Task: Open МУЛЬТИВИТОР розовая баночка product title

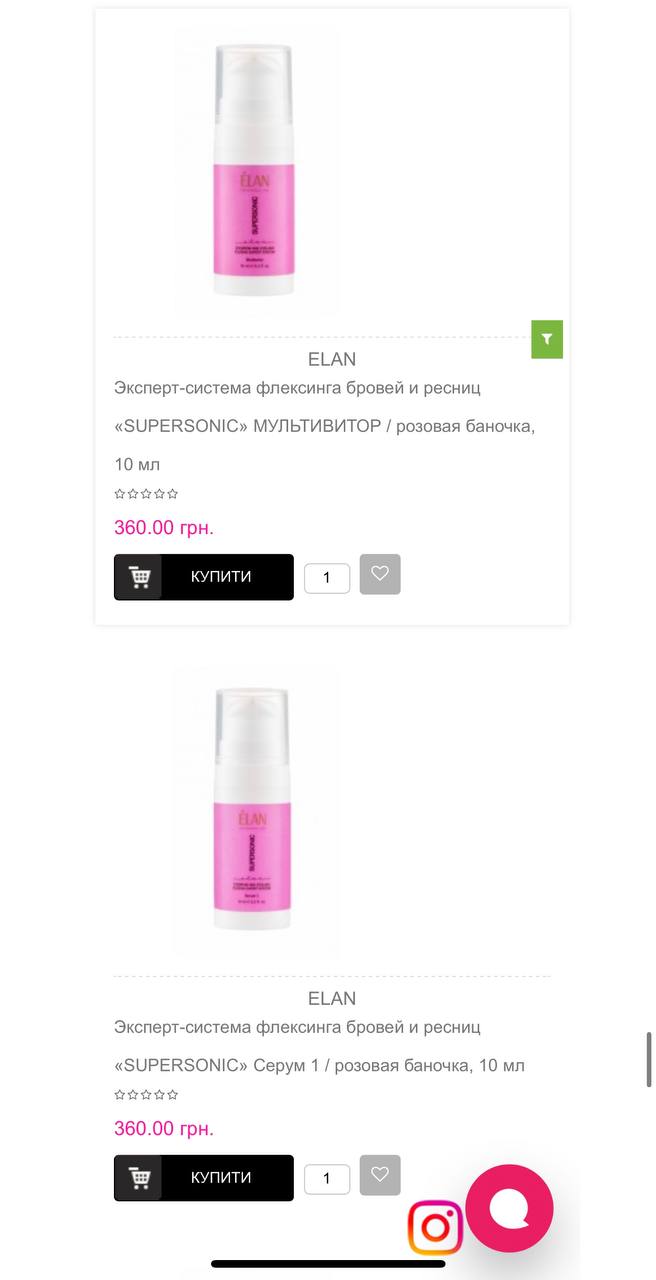Action: pyautogui.click(x=326, y=426)
